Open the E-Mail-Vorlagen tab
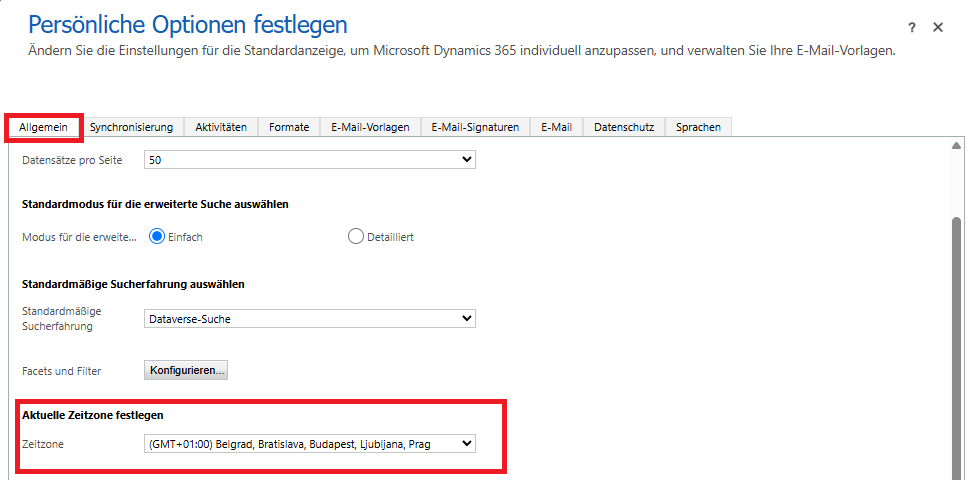 click(370, 127)
